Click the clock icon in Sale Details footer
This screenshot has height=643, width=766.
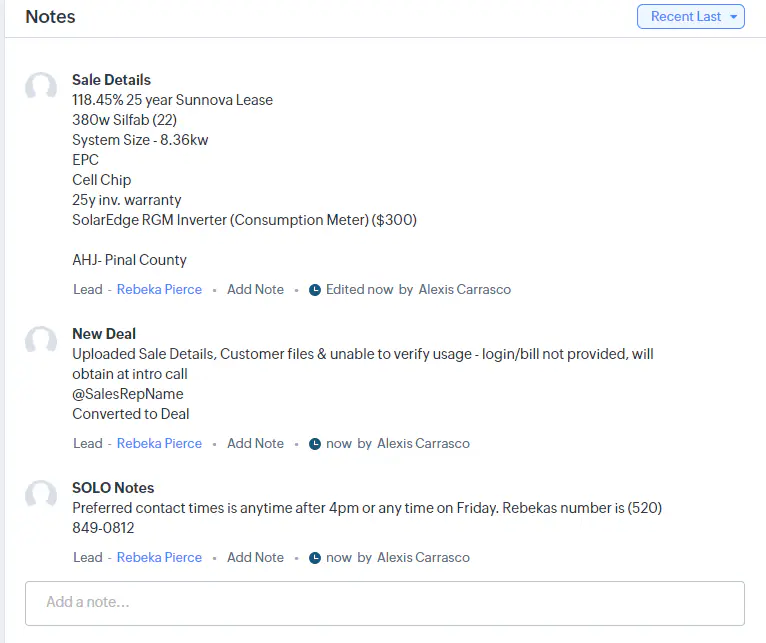pyautogui.click(x=315, y=290)
